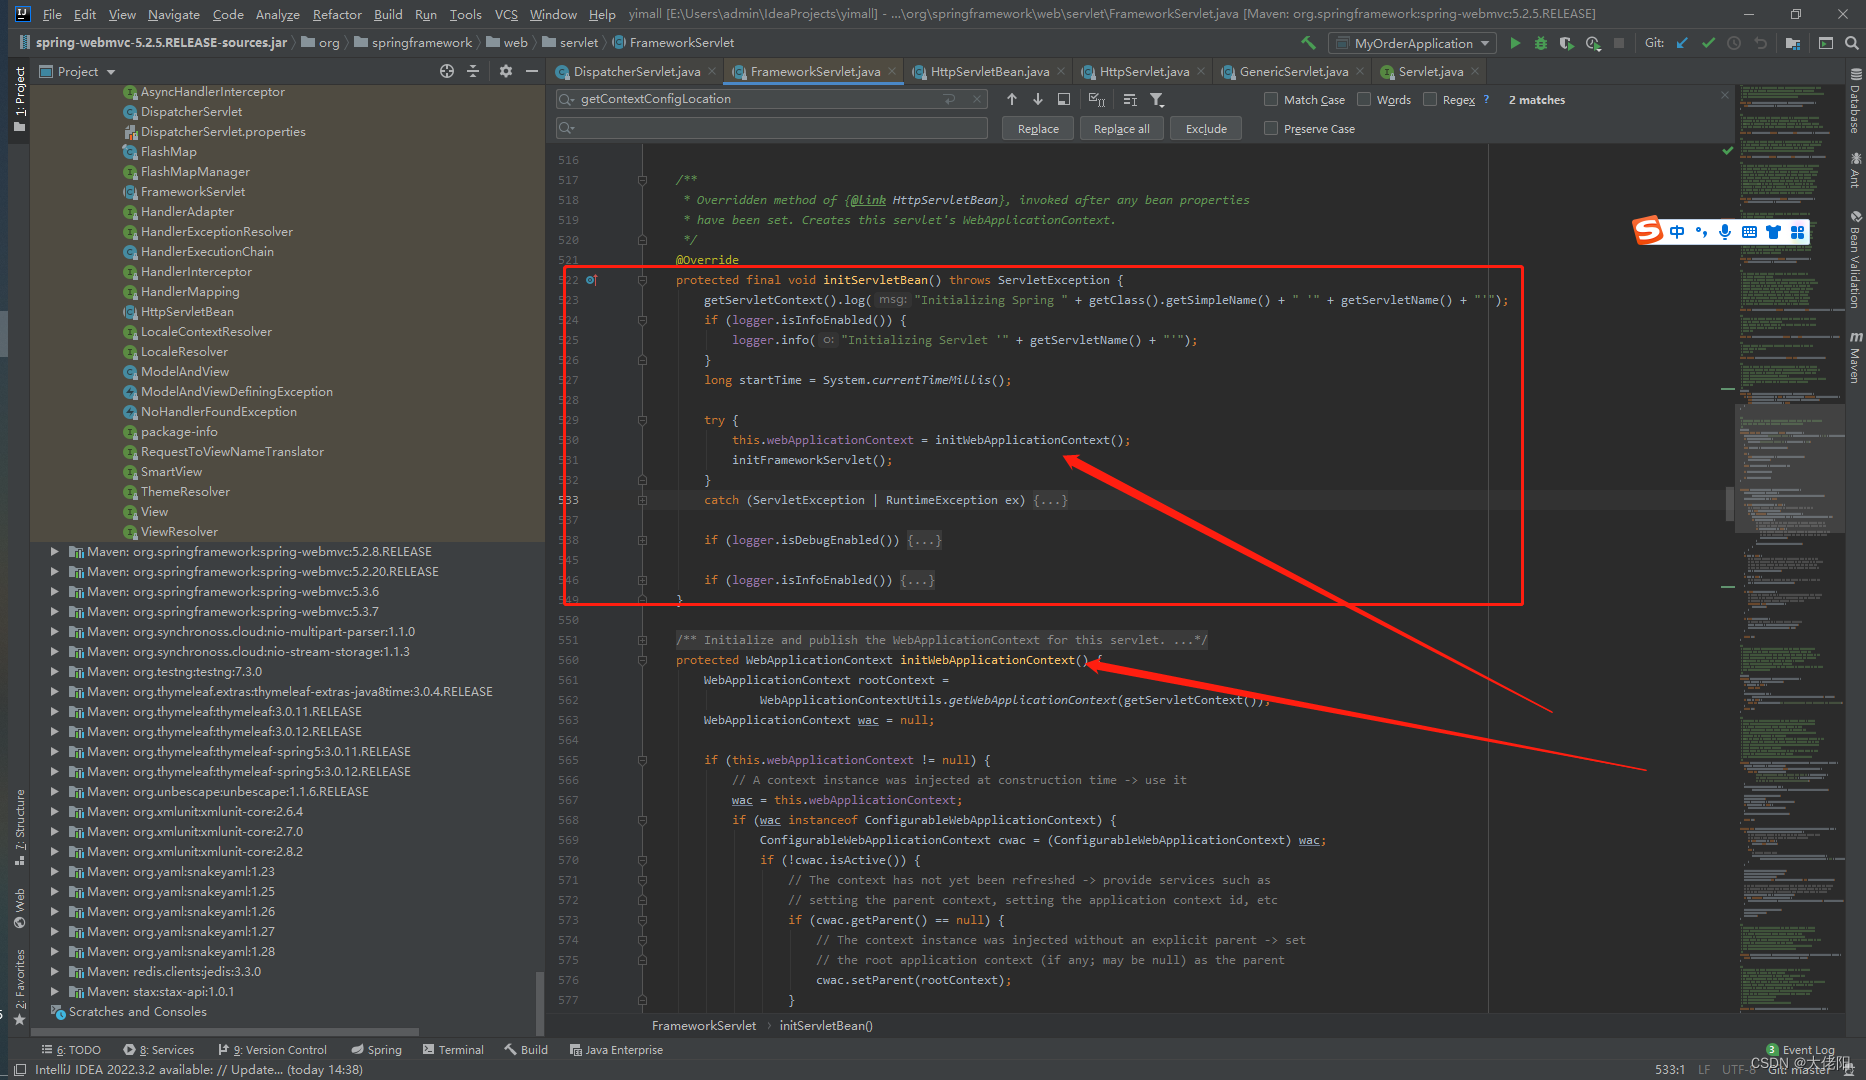Open the Event Log

click(x=1800, y=1049)
